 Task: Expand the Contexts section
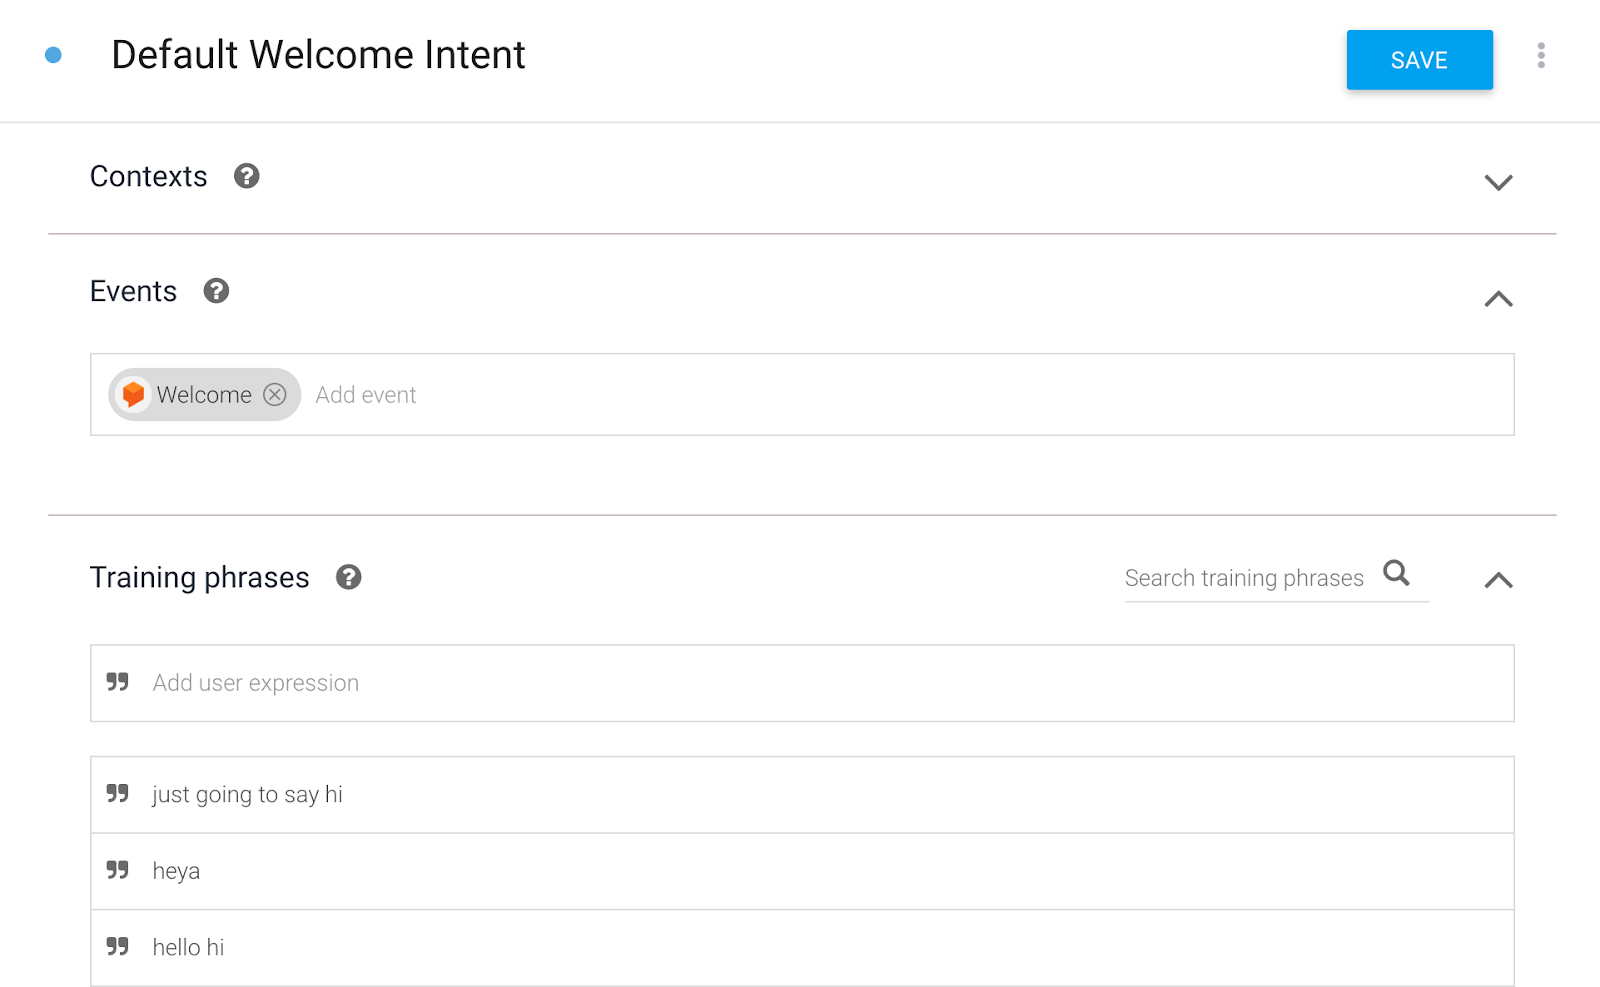pos(1498,182)
